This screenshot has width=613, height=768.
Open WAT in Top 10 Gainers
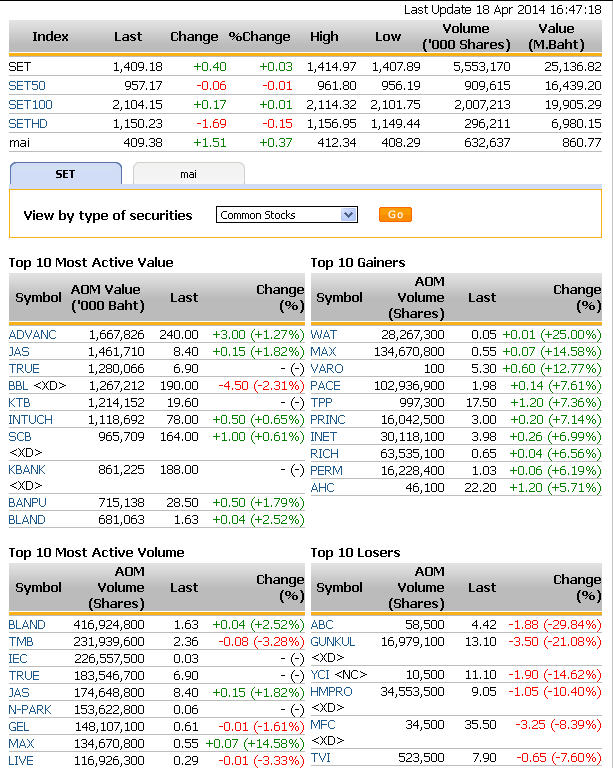tap(324, 334)
